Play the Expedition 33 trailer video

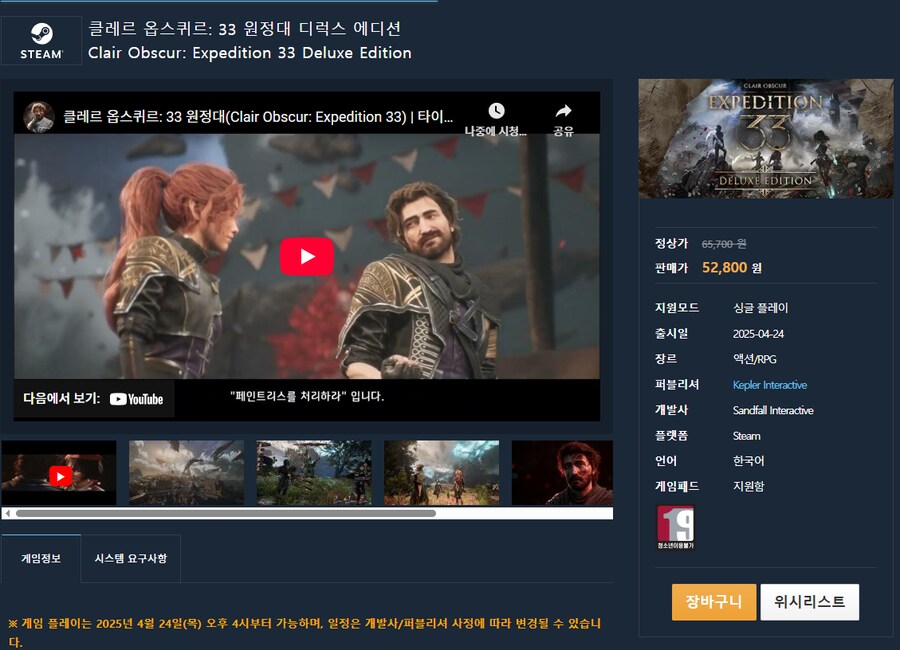(x=307, y=255)
